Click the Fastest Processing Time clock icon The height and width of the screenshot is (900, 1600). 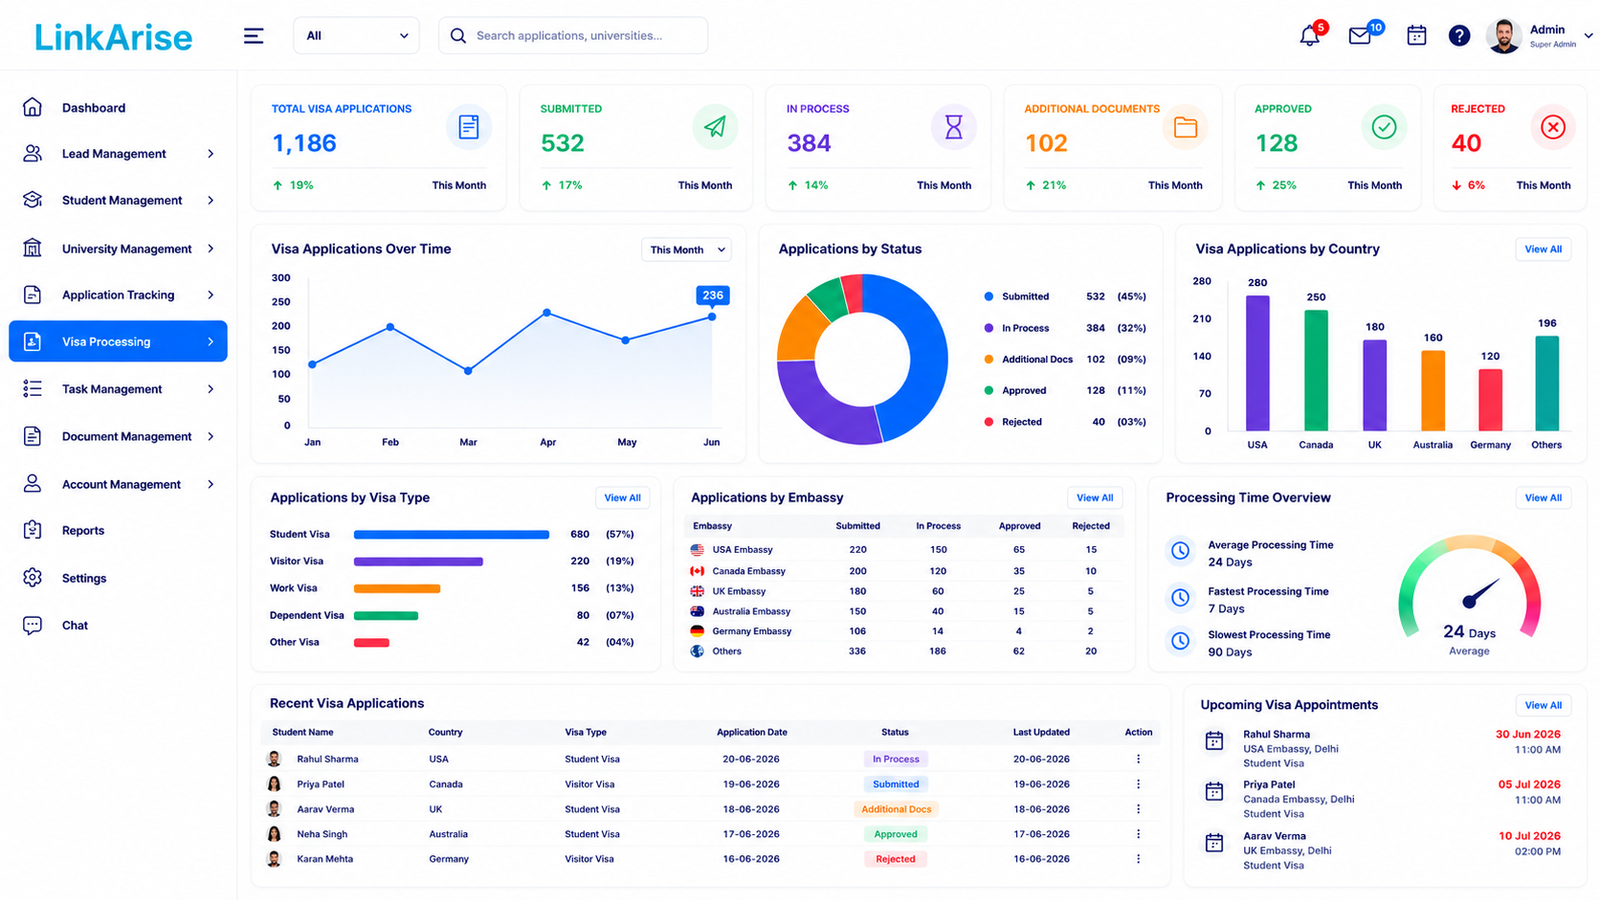(1181, 598)
